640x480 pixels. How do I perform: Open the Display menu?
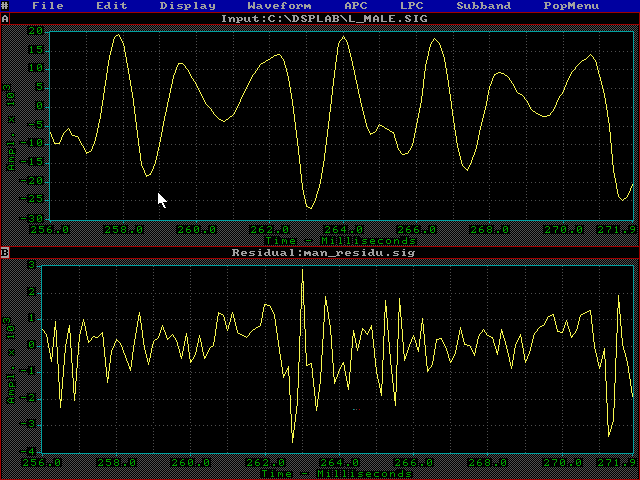pyautogui.click(x=188, y=6)
